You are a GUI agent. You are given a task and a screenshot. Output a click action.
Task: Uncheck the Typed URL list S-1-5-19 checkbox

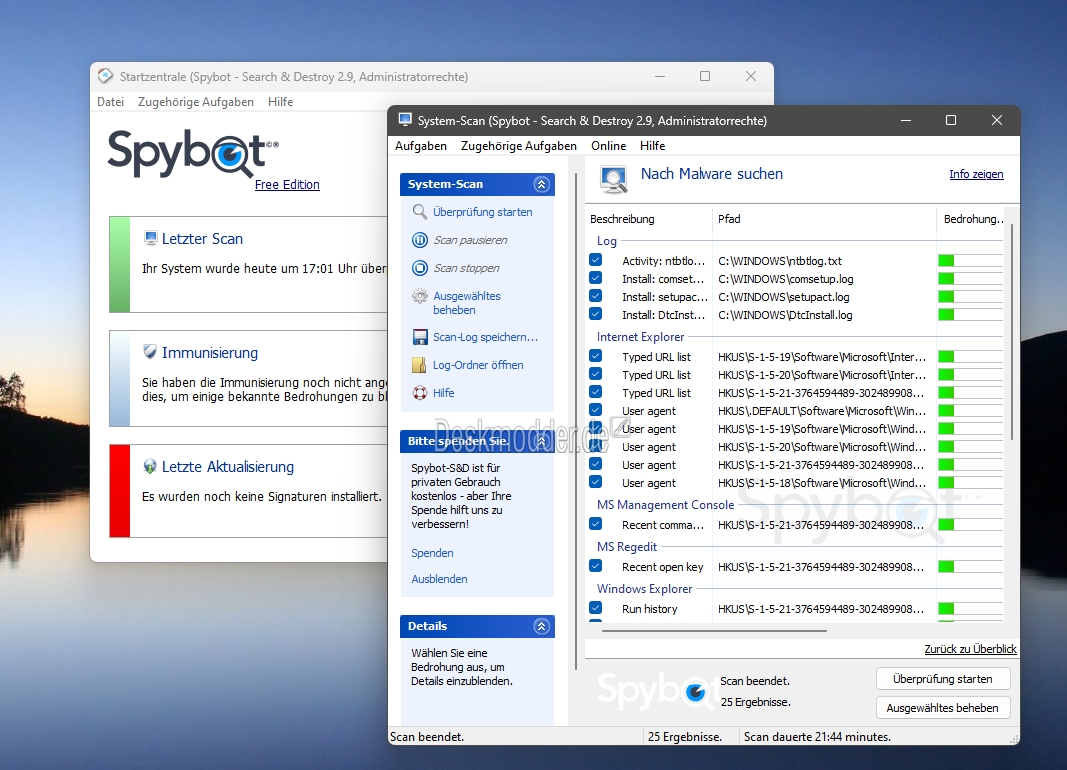(595, 356)
